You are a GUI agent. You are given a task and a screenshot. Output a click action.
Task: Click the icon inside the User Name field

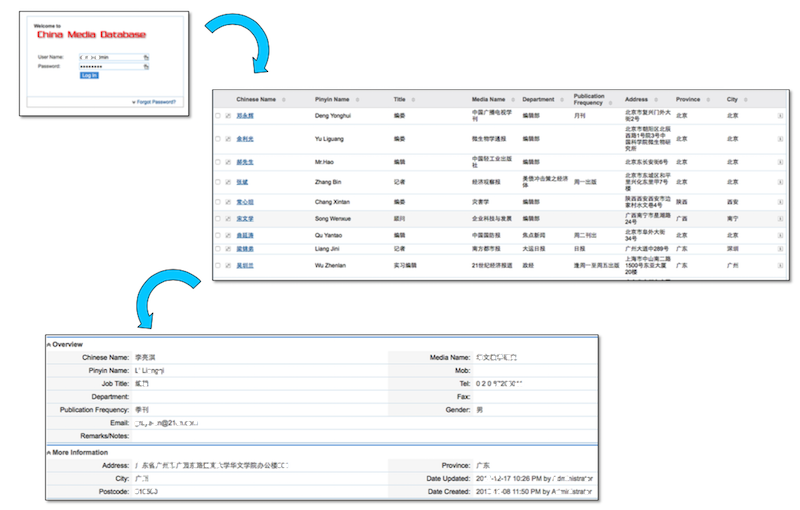pos(146,58)
